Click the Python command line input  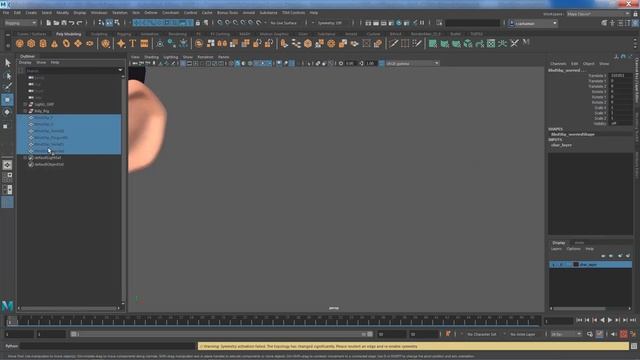108,346
